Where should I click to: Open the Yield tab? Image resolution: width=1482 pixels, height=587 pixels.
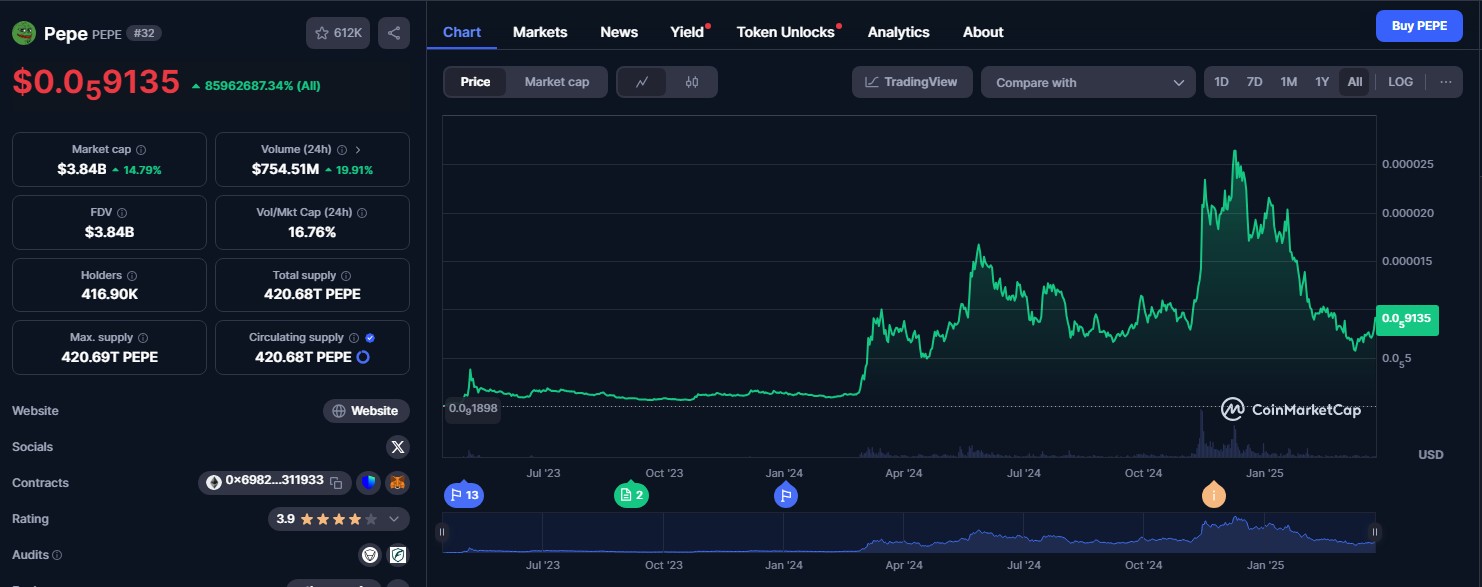click(x=687, y=32)
